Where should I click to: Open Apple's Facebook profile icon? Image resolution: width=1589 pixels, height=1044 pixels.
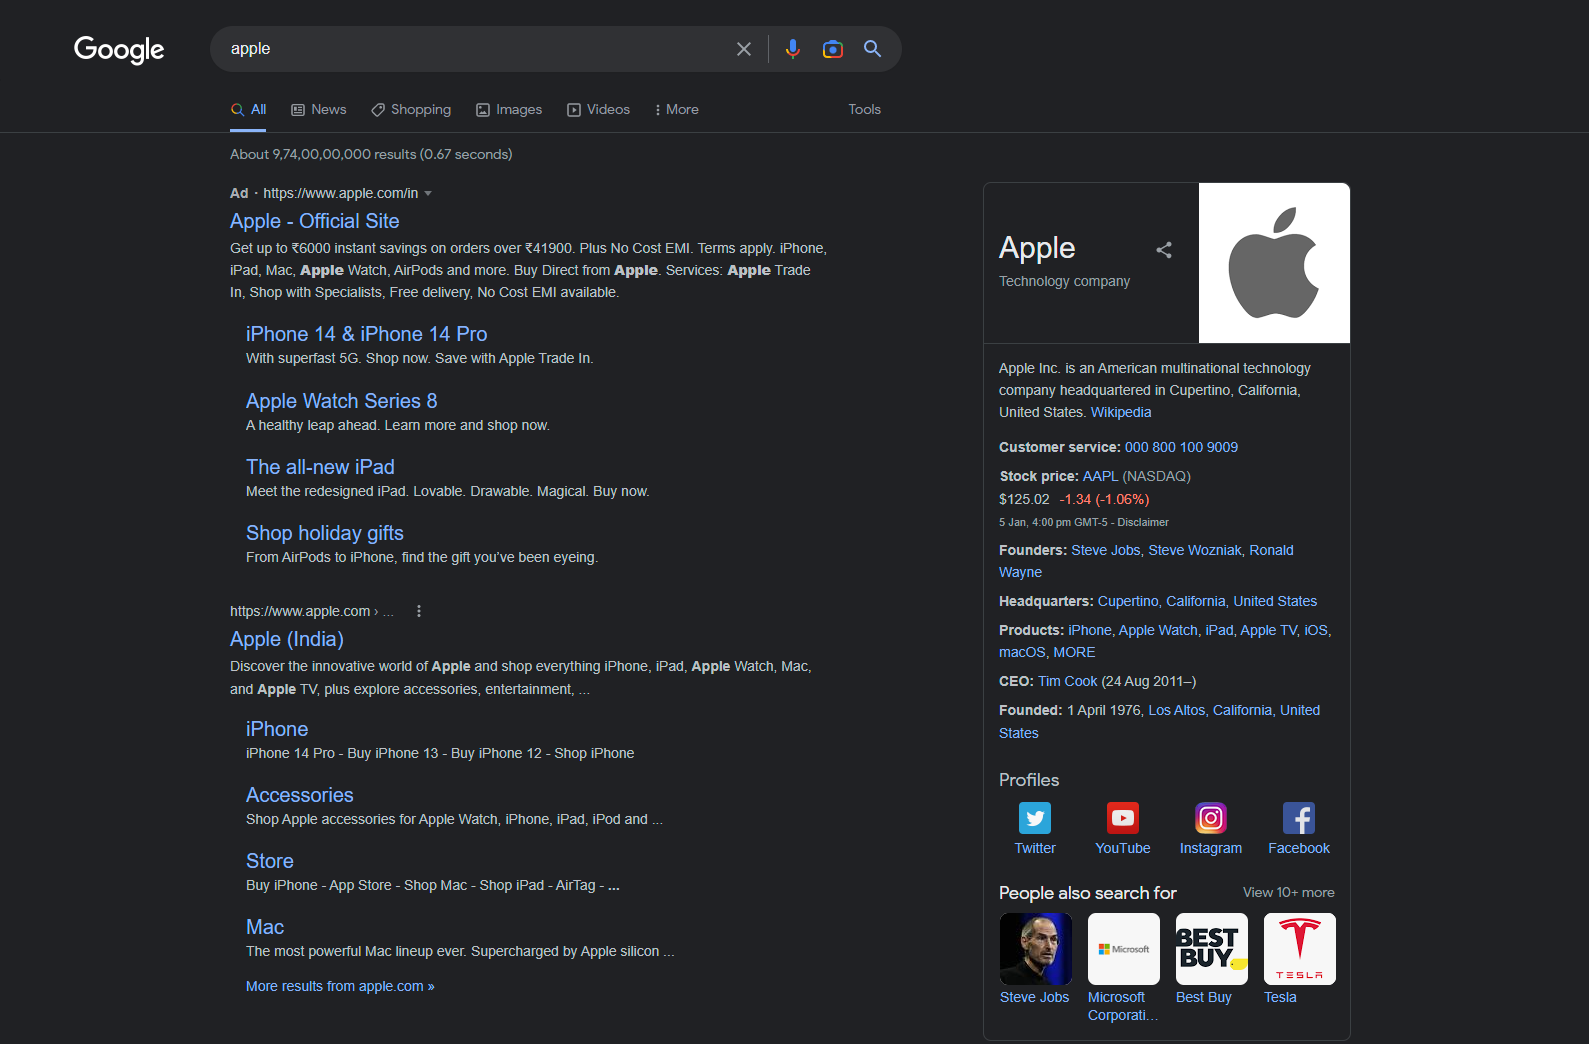(1299, 818)
